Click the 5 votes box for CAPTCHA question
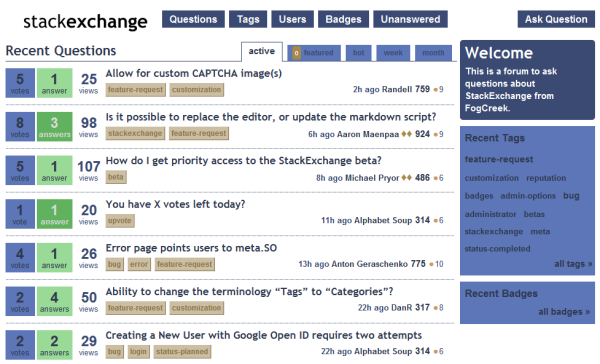The height and width of the screenshot is (364, 600). coord(20,83)
